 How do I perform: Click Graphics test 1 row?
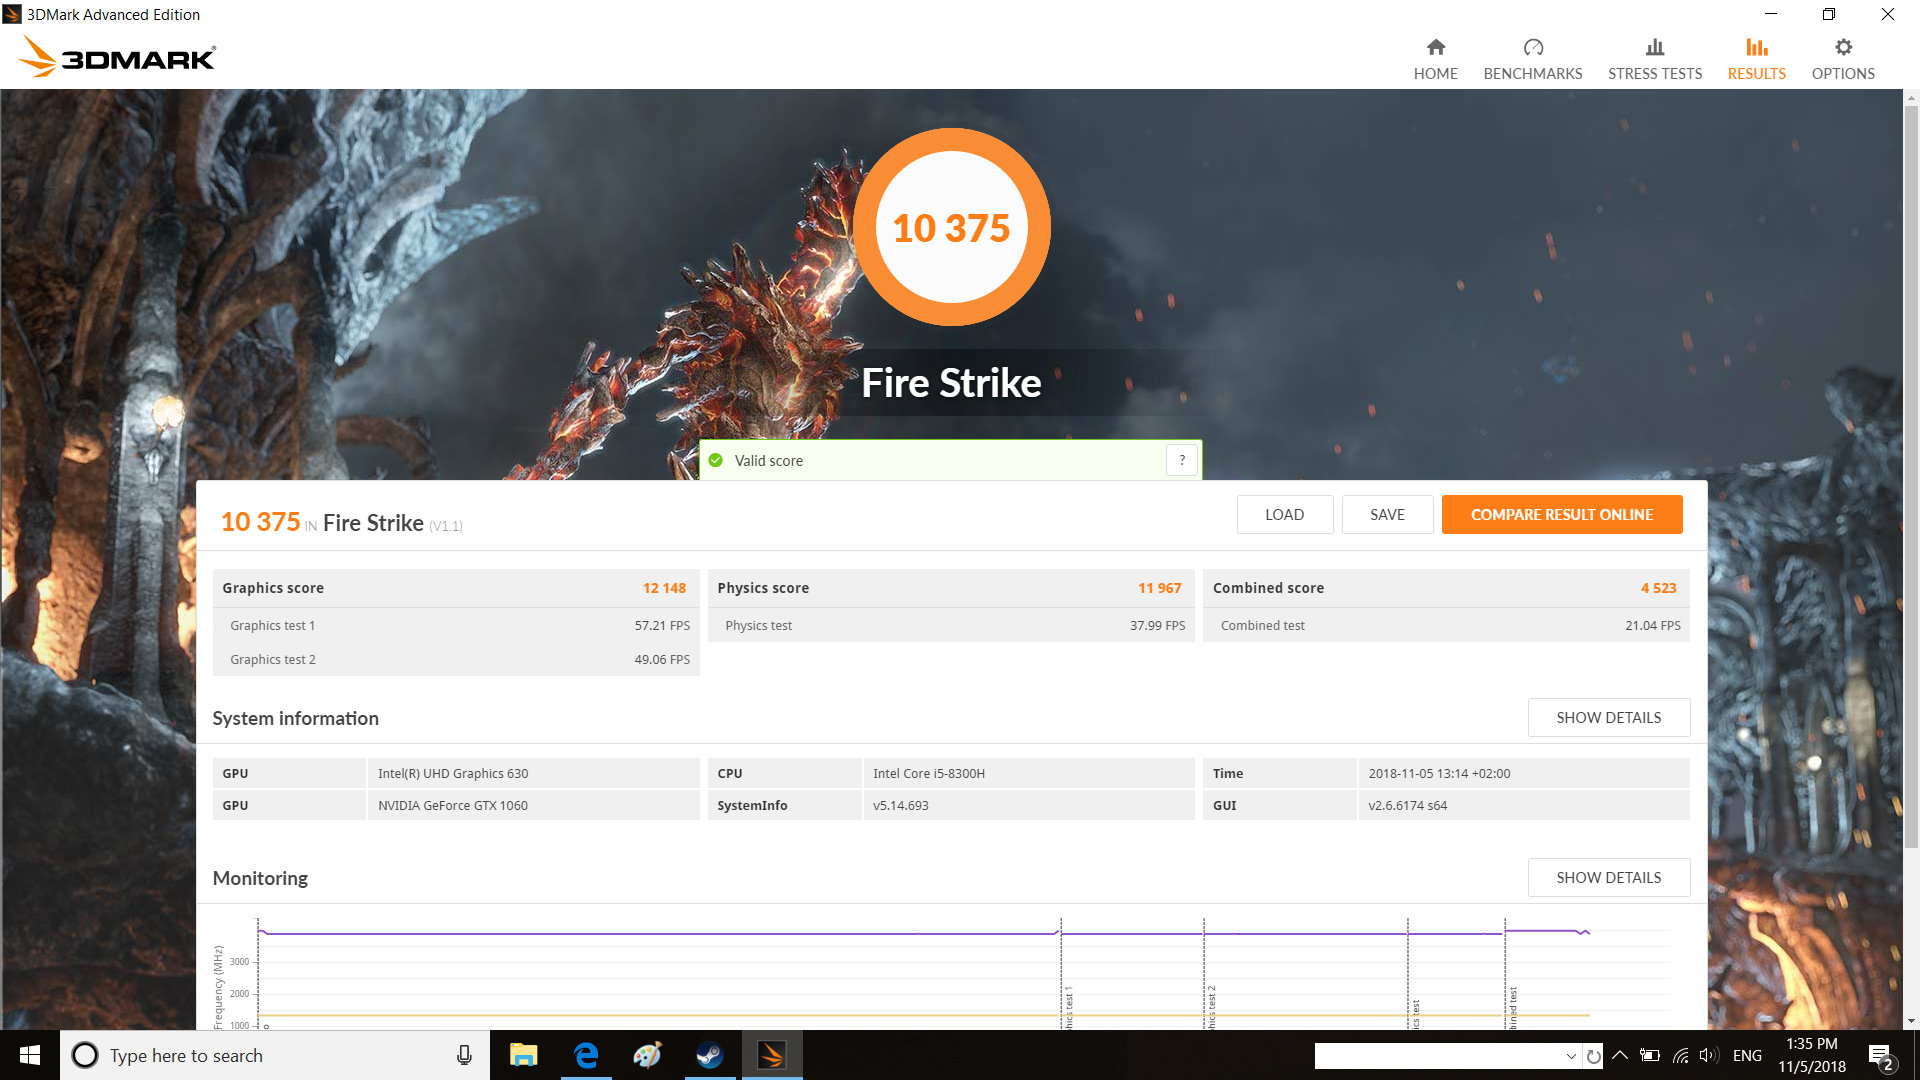[x=456, y=626]
